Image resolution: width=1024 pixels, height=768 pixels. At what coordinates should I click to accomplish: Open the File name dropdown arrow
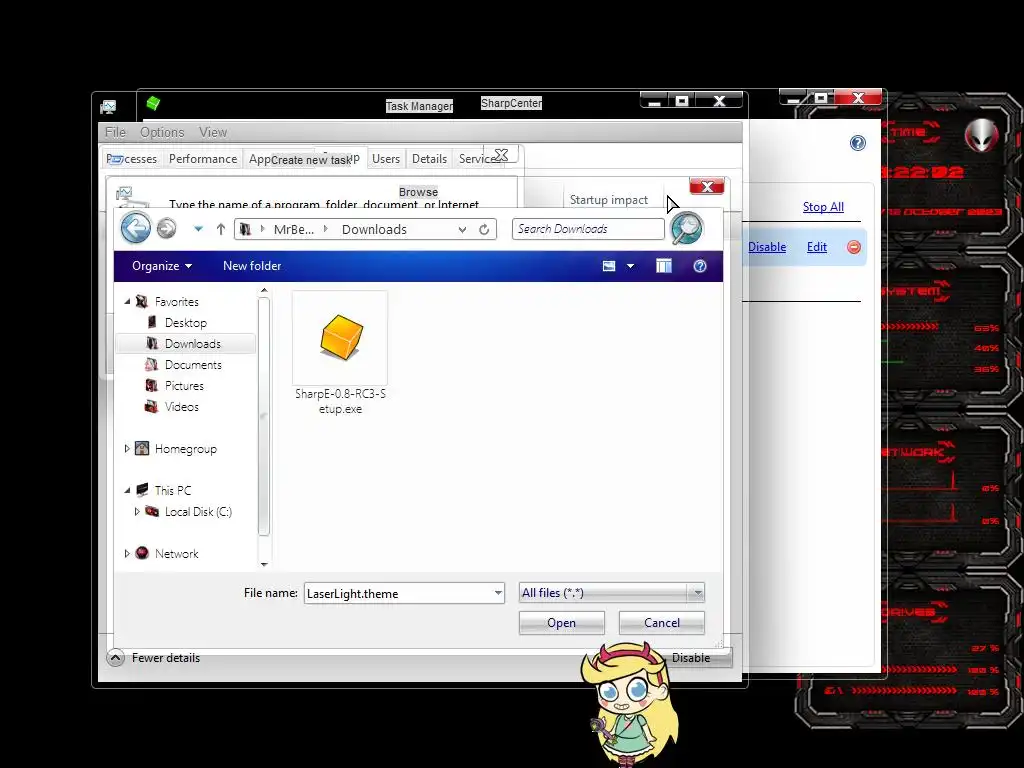pyautogui.click(x=498, y=593)
